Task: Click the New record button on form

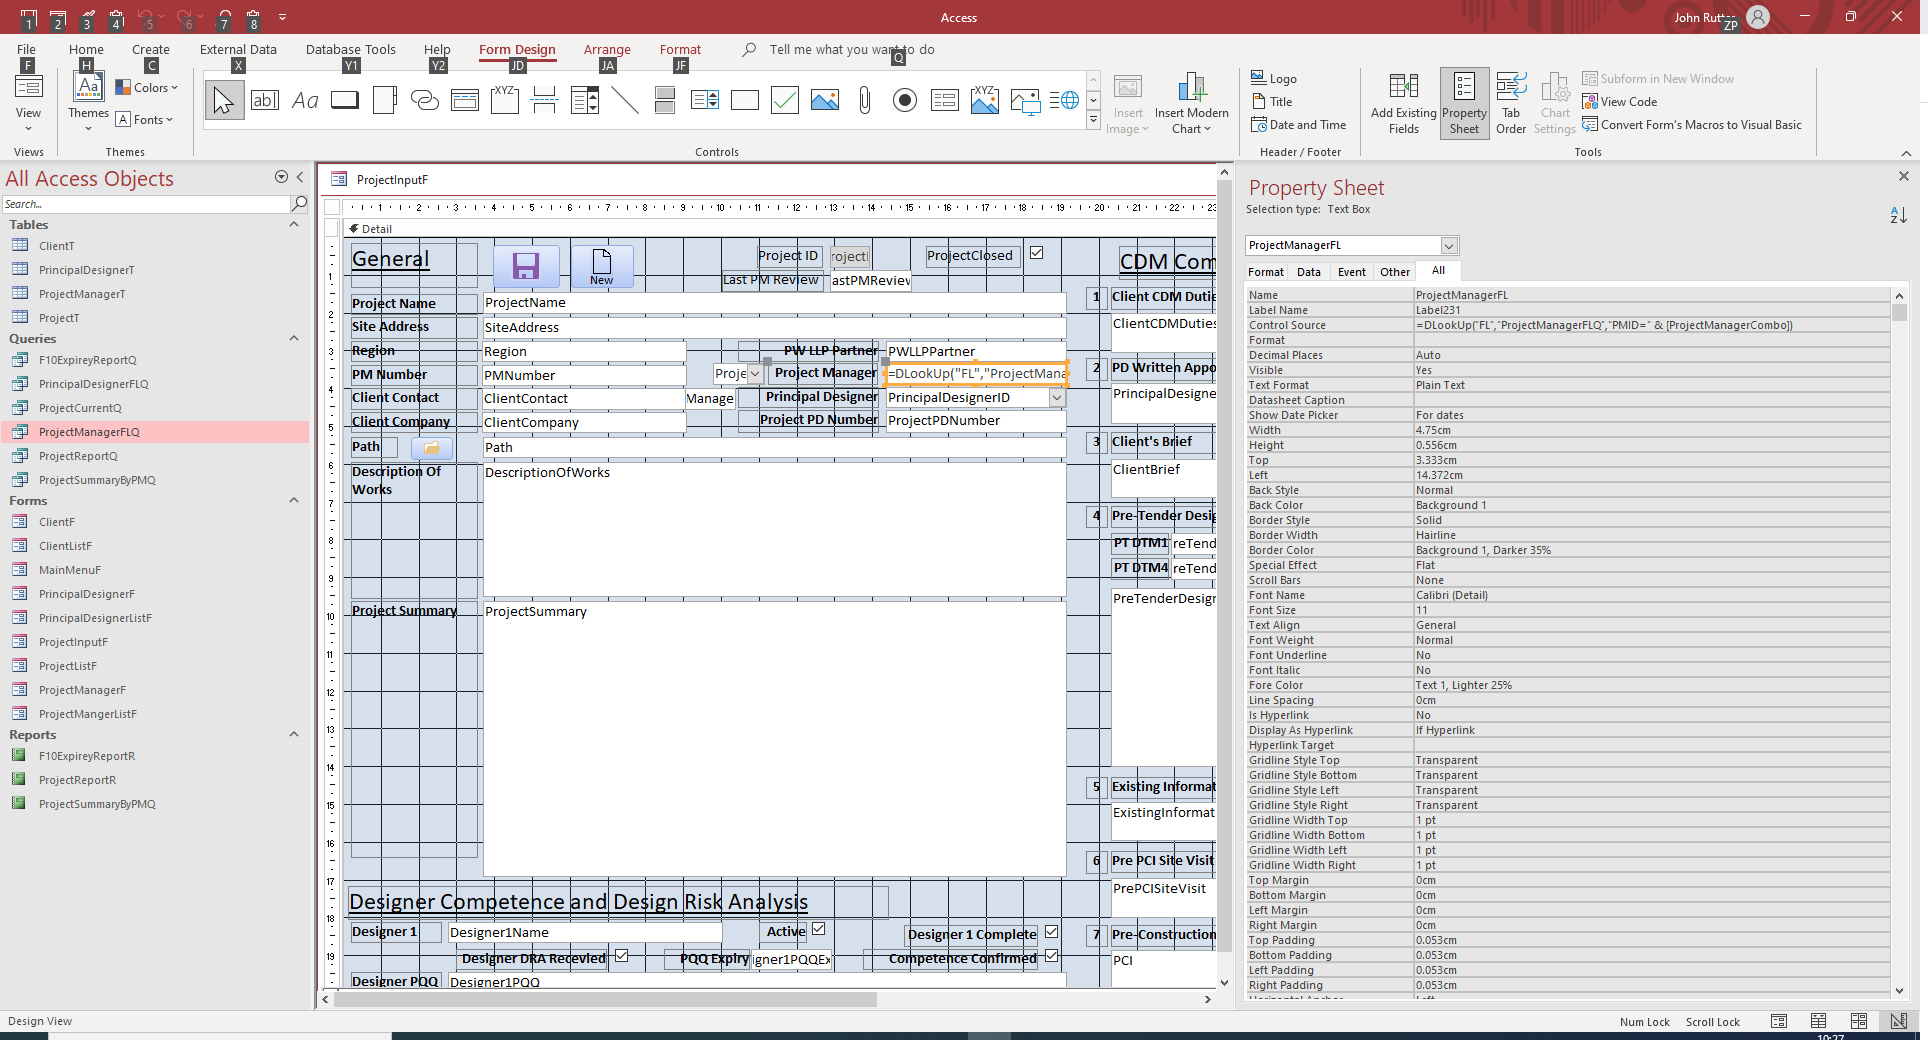Action: (602, 266)
